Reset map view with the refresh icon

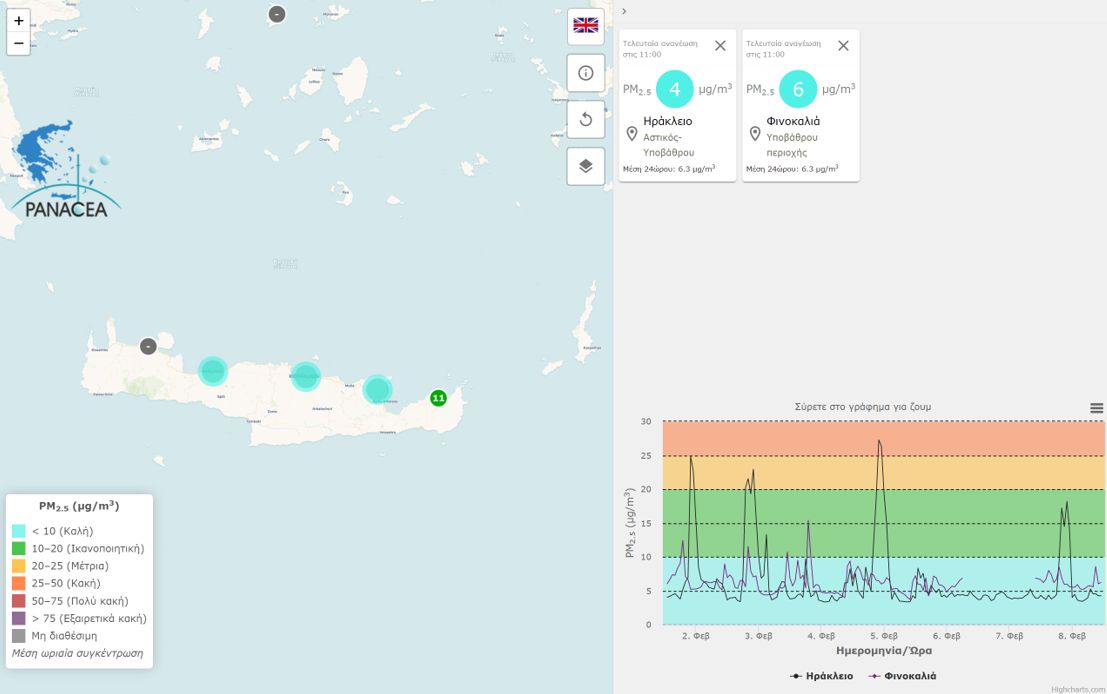coord(585,120)
